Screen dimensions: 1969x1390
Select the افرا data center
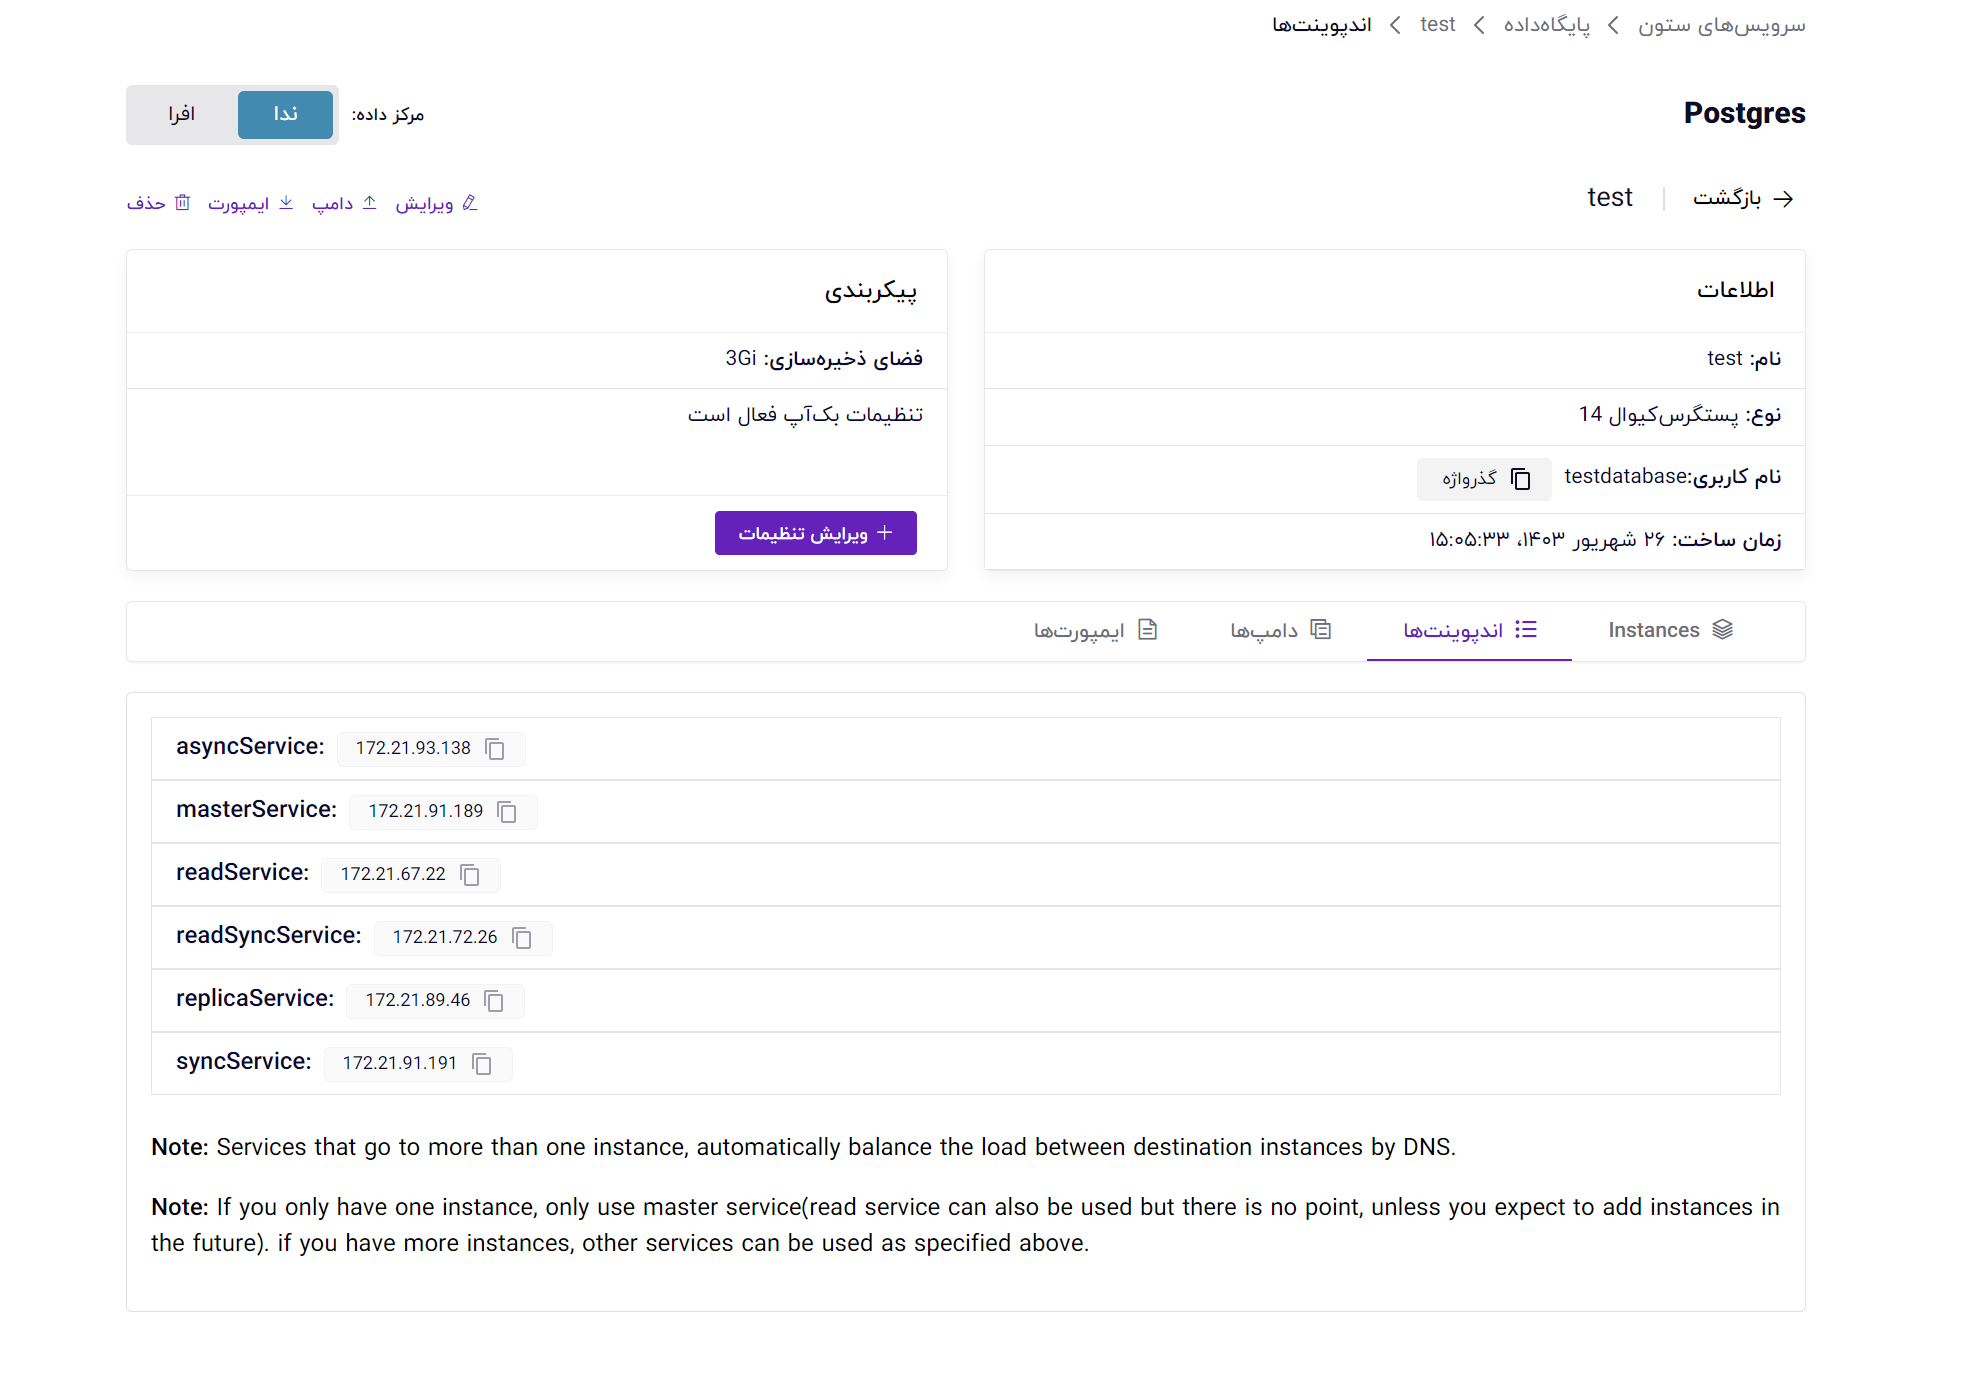(182, 114)
